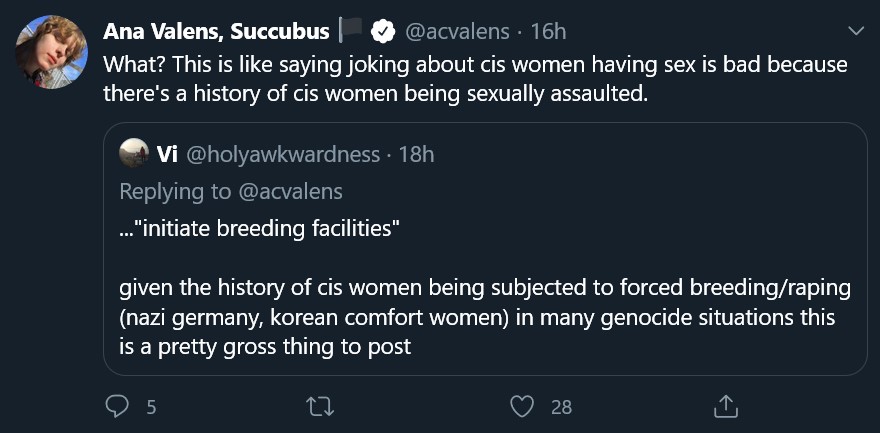880x433 pixels.
Task: Open the quoted tweet at "initiate breeding facilities"
Action: coord(260,228)
